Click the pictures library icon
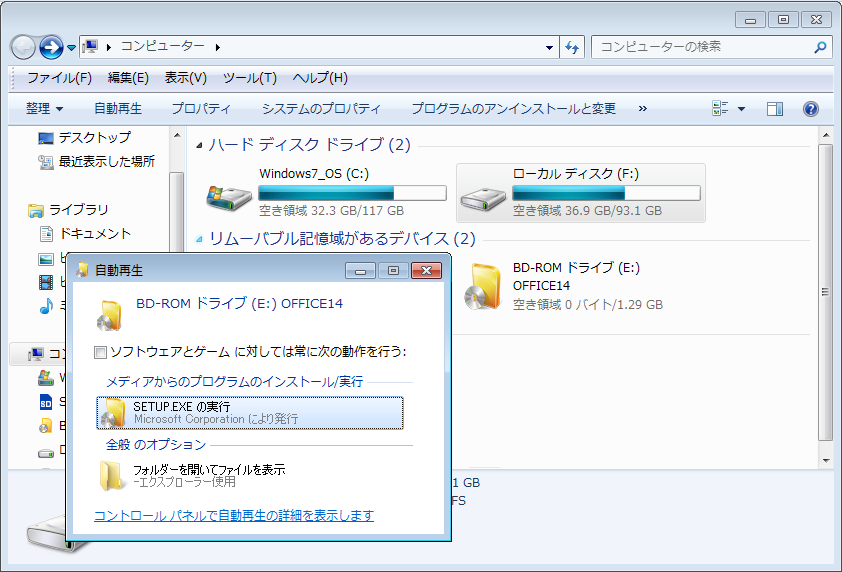The width and height of the screenshot is (842, 572). pos(46,259)
